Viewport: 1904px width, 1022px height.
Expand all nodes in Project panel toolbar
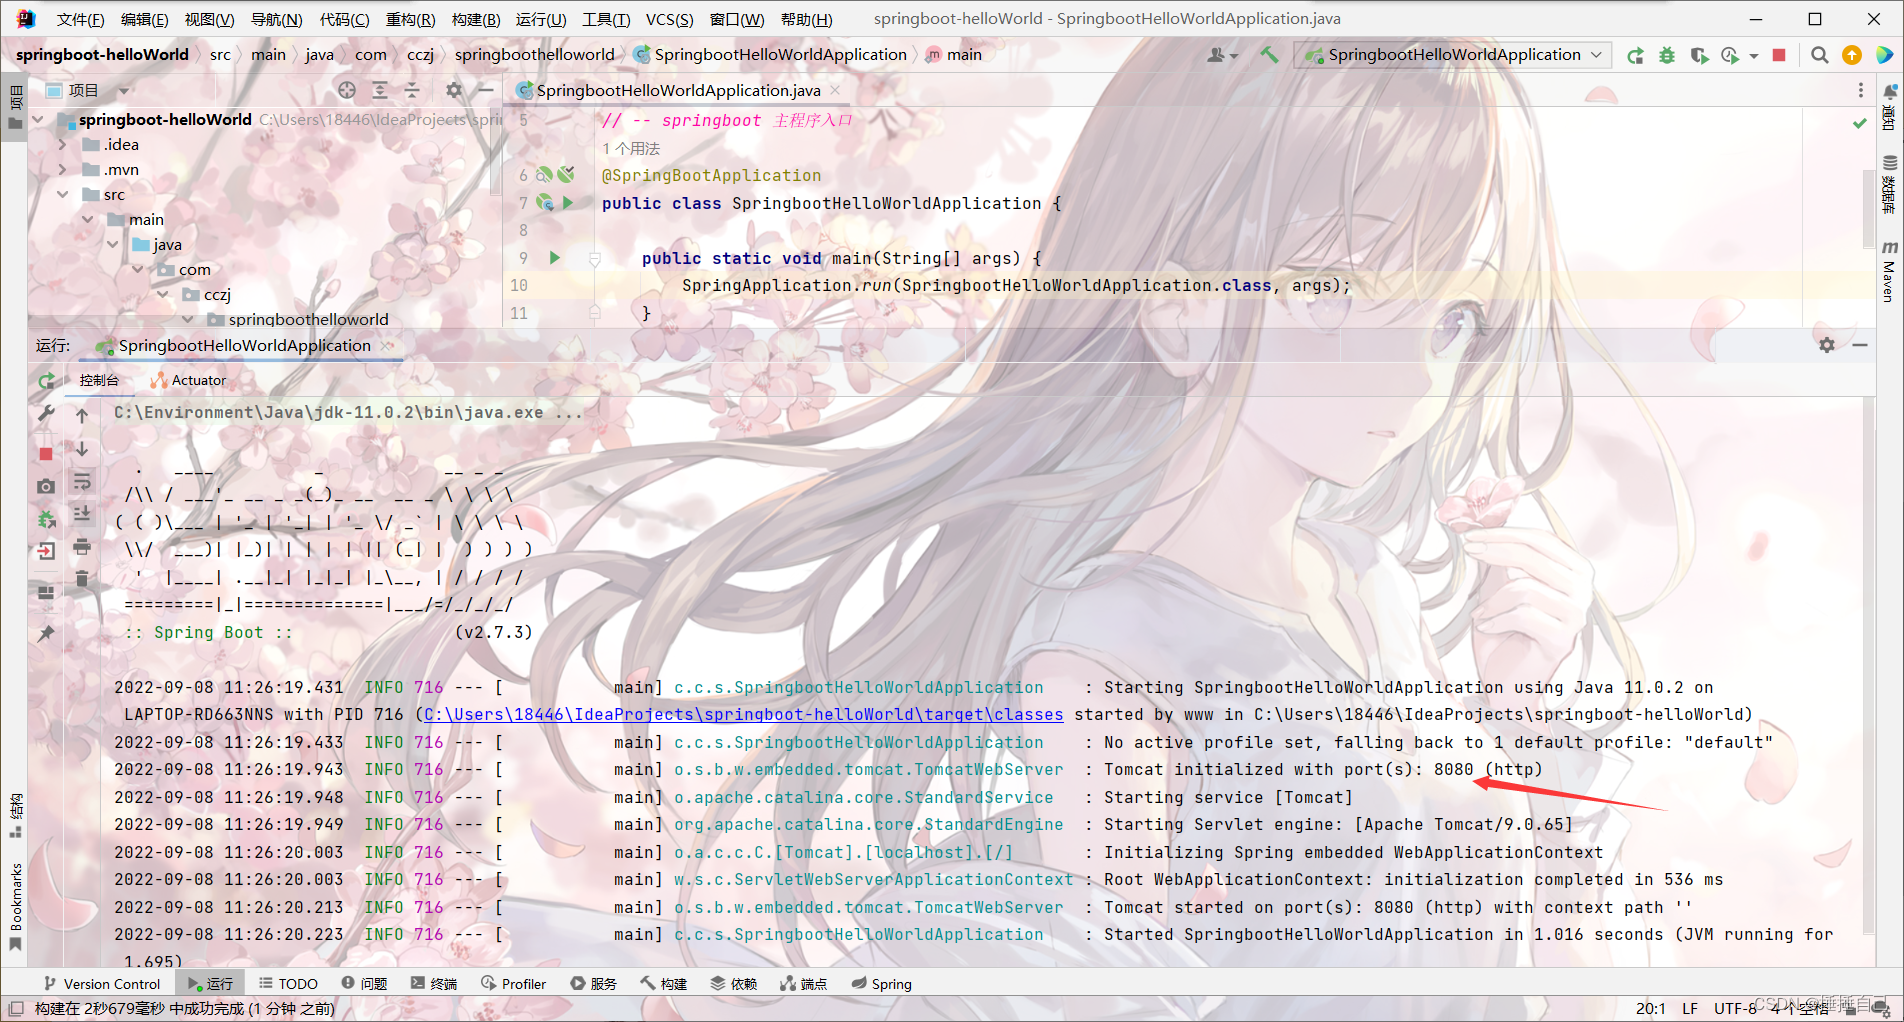pyautogui.click(x=380, y=91)
